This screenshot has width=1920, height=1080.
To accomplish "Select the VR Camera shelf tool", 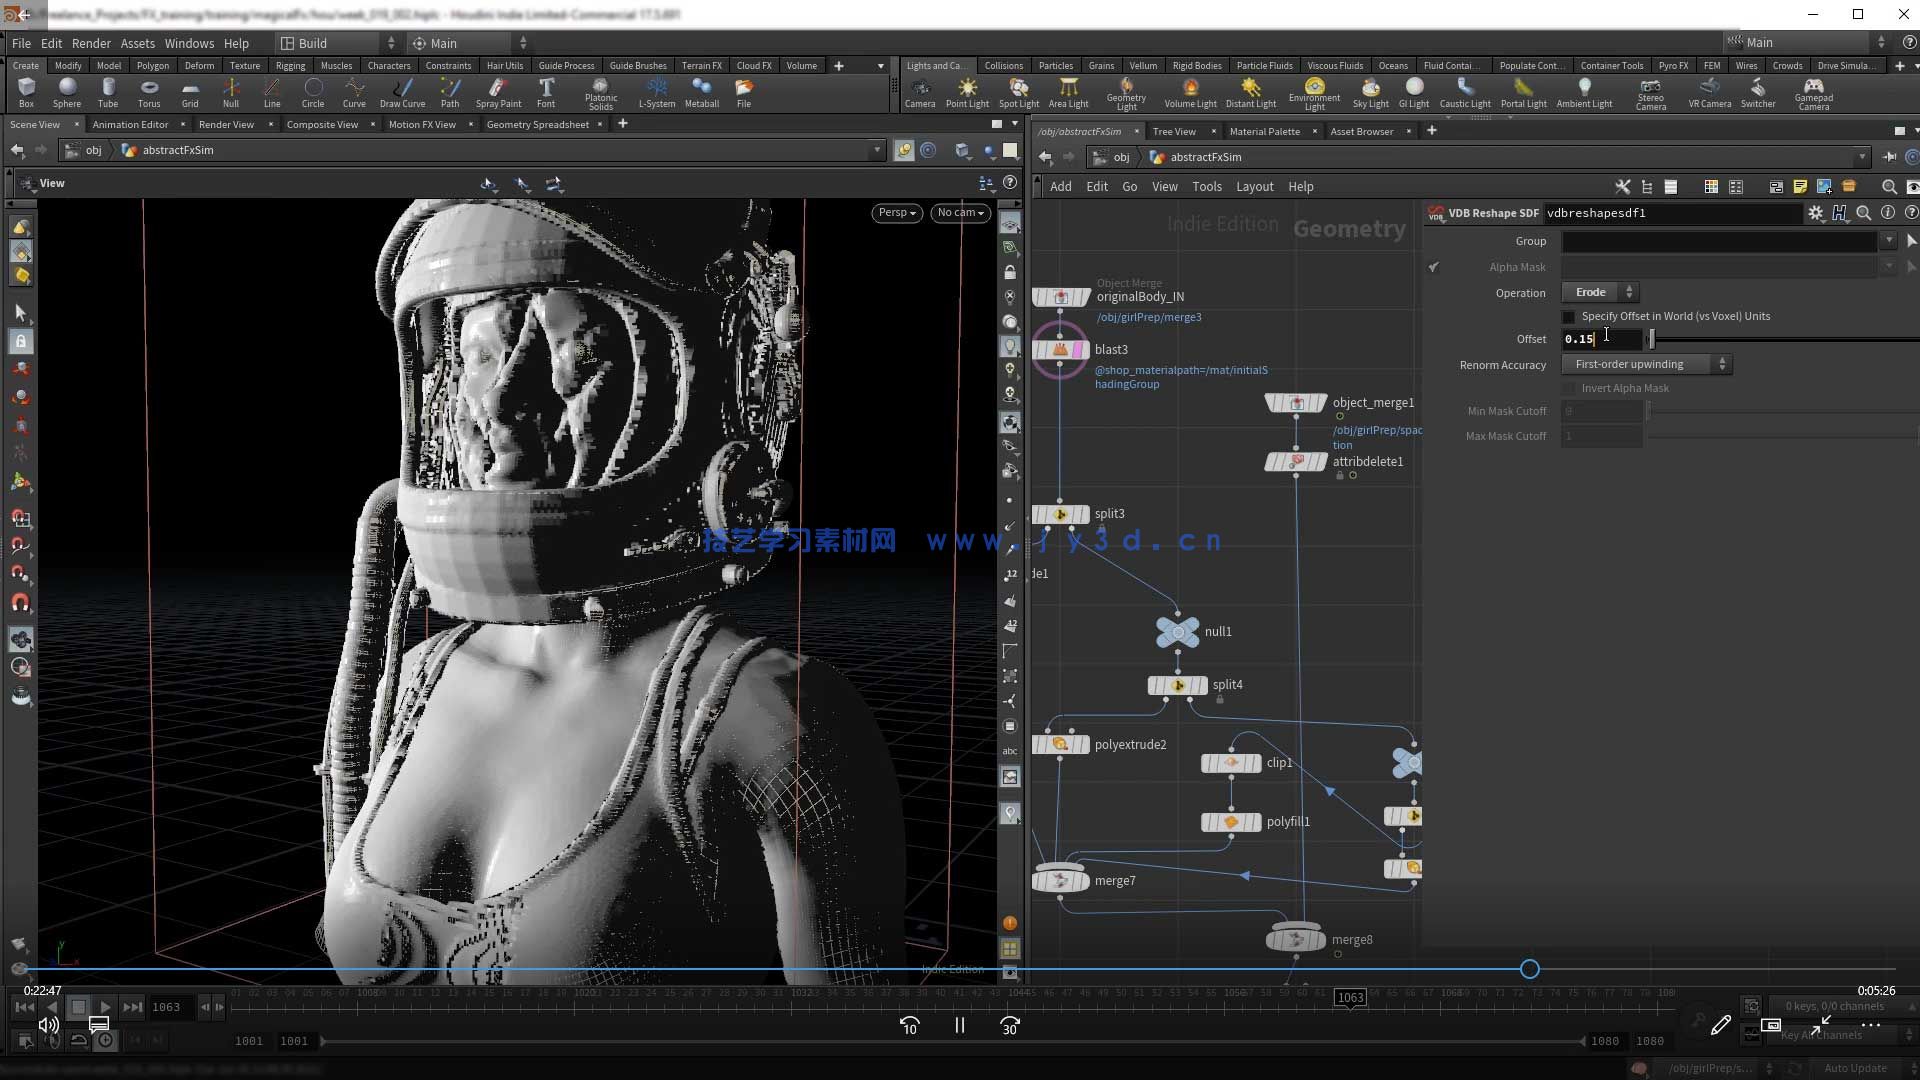I will pos(1709,92).
